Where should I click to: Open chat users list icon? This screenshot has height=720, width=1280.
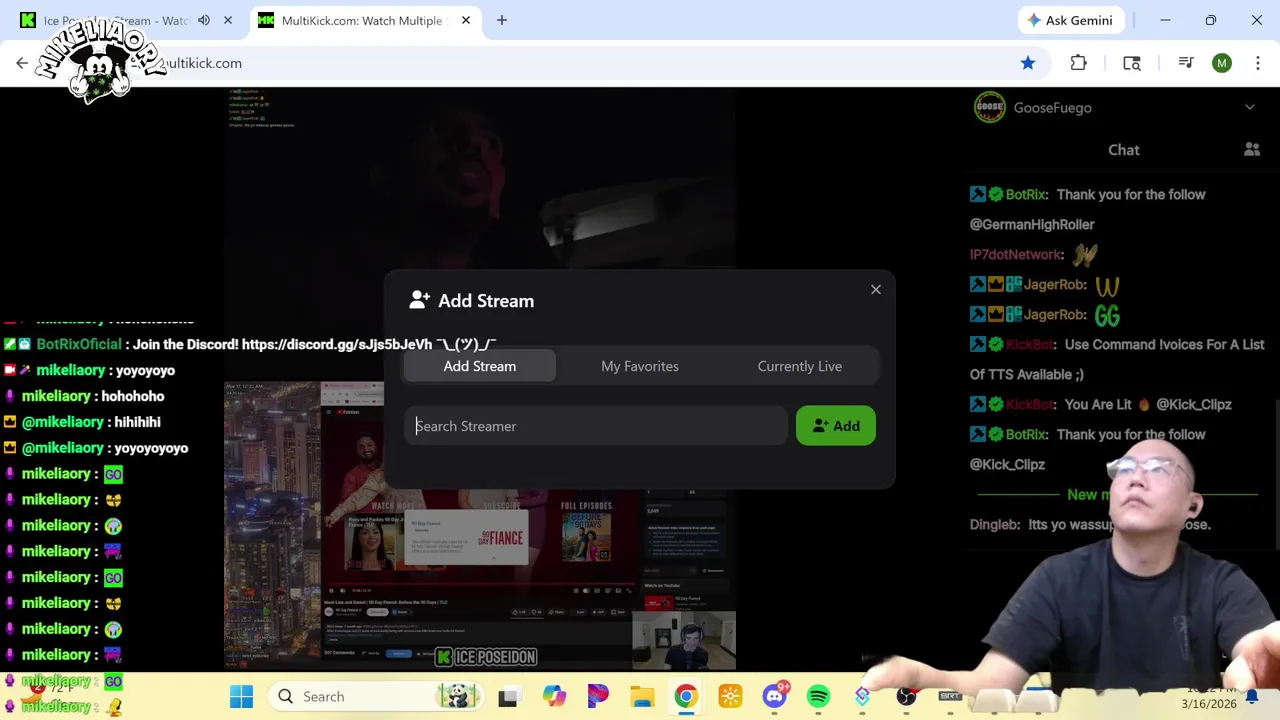[1252, 150]
